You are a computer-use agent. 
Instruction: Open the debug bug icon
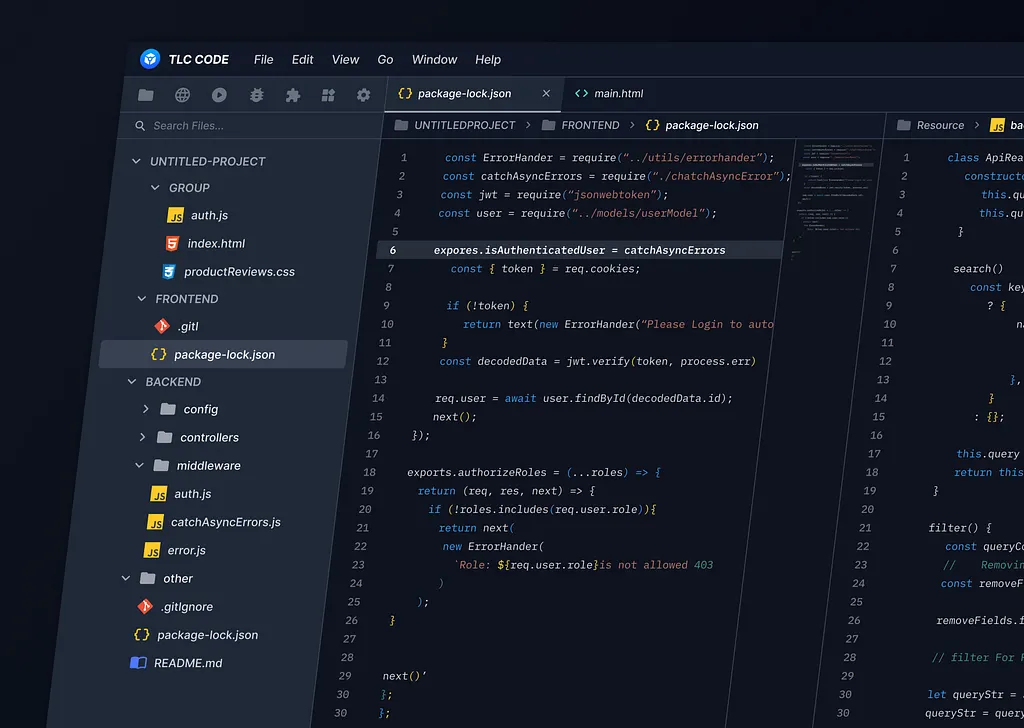click(256, 95)
